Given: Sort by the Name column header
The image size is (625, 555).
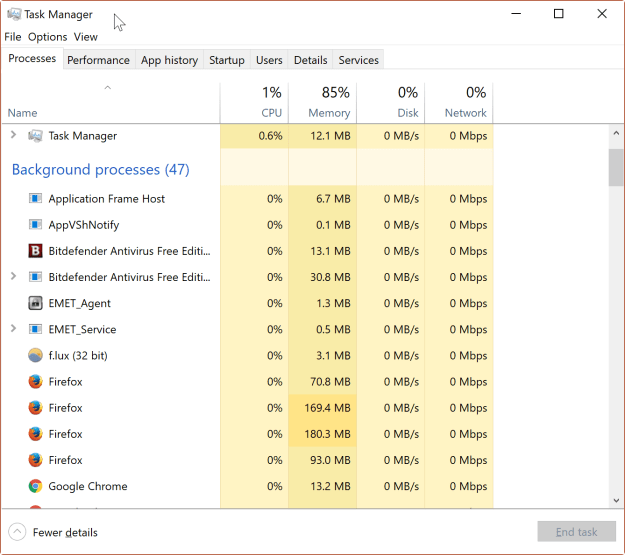Looking at the screenshot, I should [111, 103].
